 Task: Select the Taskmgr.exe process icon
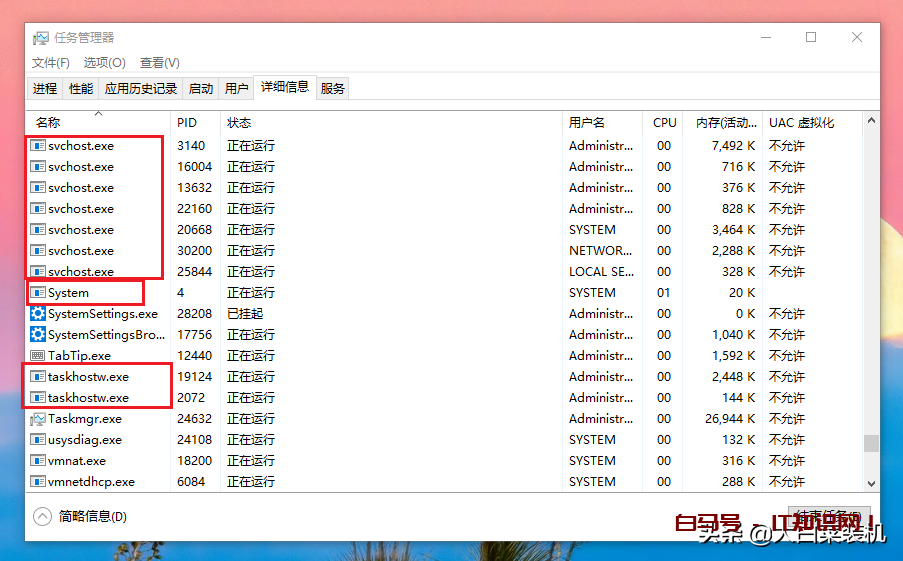[38, 419]
